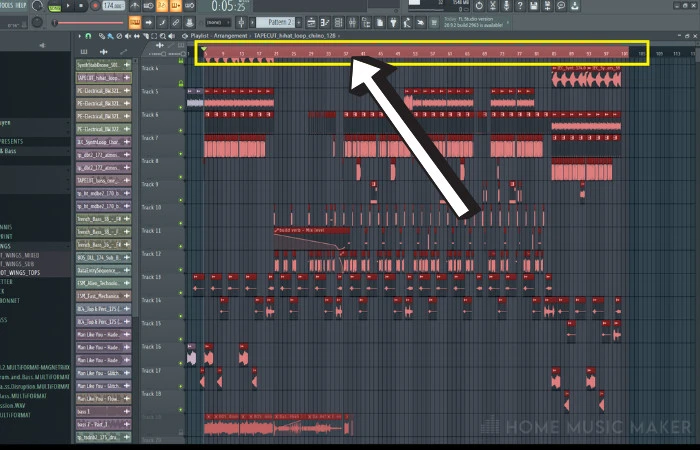This screenshot has height=450, width=700.
Task: Select the playlist slip tool
Action: point(137,36)
